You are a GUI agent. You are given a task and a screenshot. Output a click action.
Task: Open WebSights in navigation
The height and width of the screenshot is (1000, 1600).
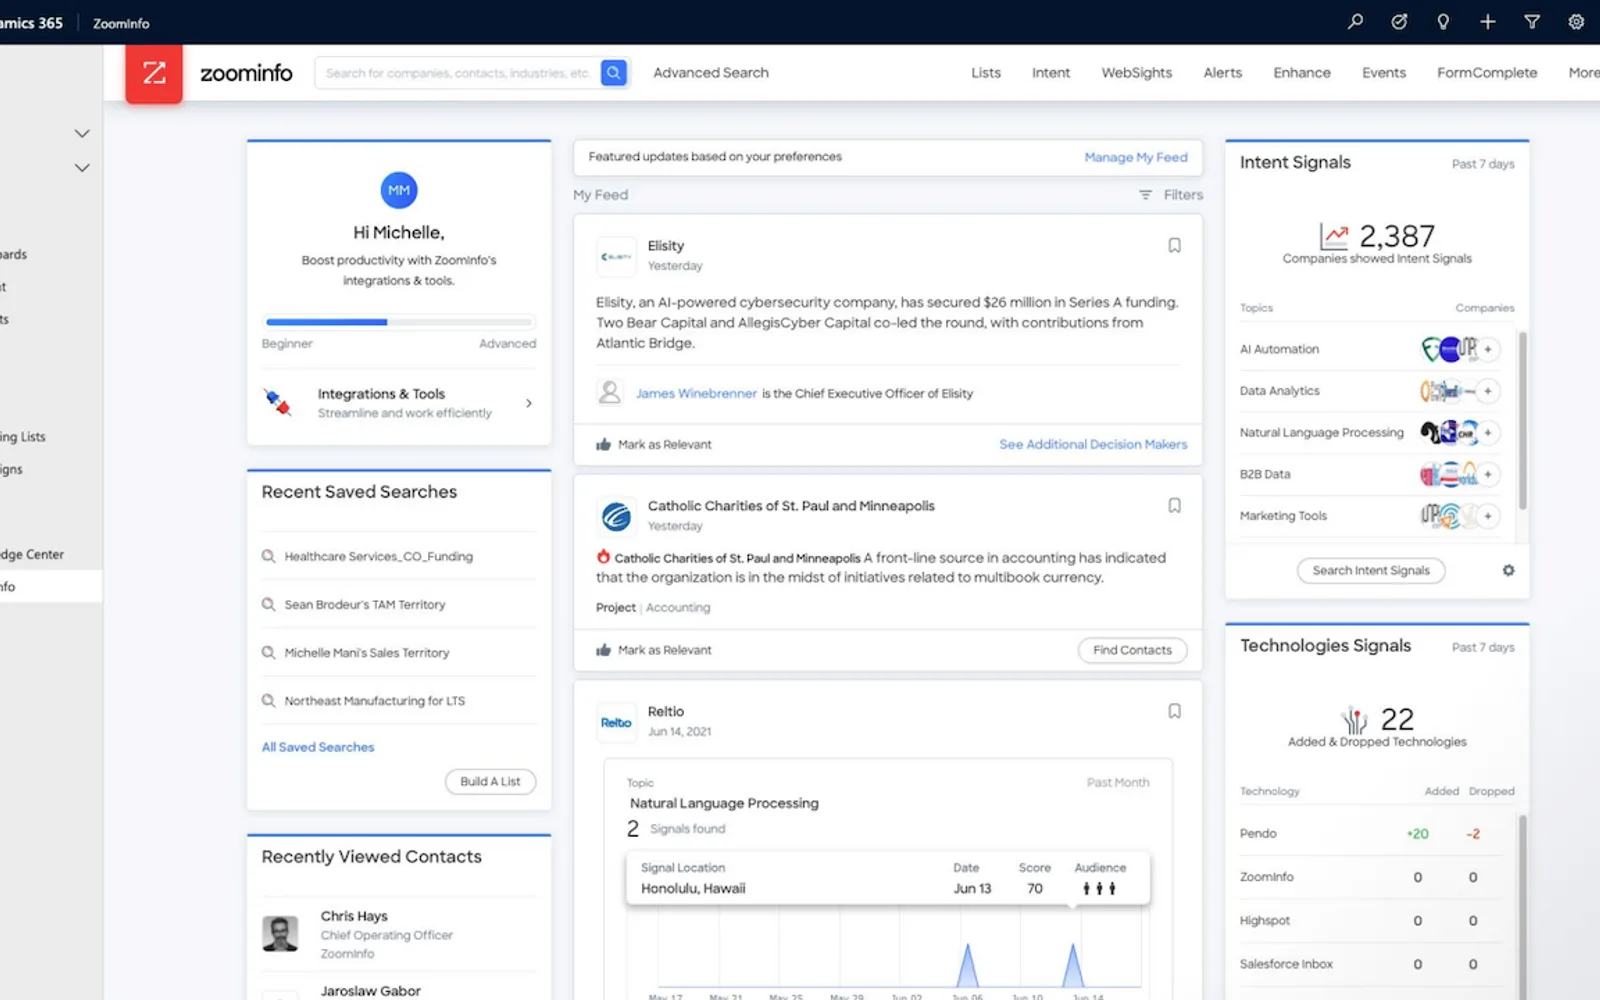click(1137, 73)
